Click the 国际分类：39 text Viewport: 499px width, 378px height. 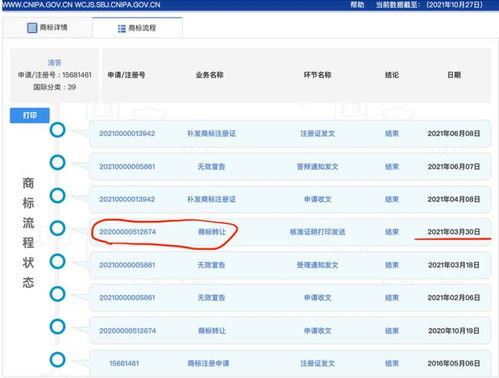(54, 87)
